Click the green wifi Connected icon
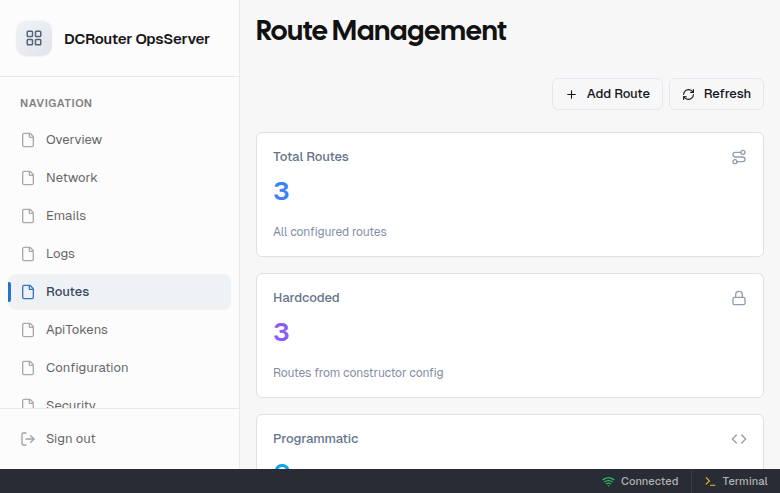This screenshot has height=493, width=780. [x=608, y=481]
